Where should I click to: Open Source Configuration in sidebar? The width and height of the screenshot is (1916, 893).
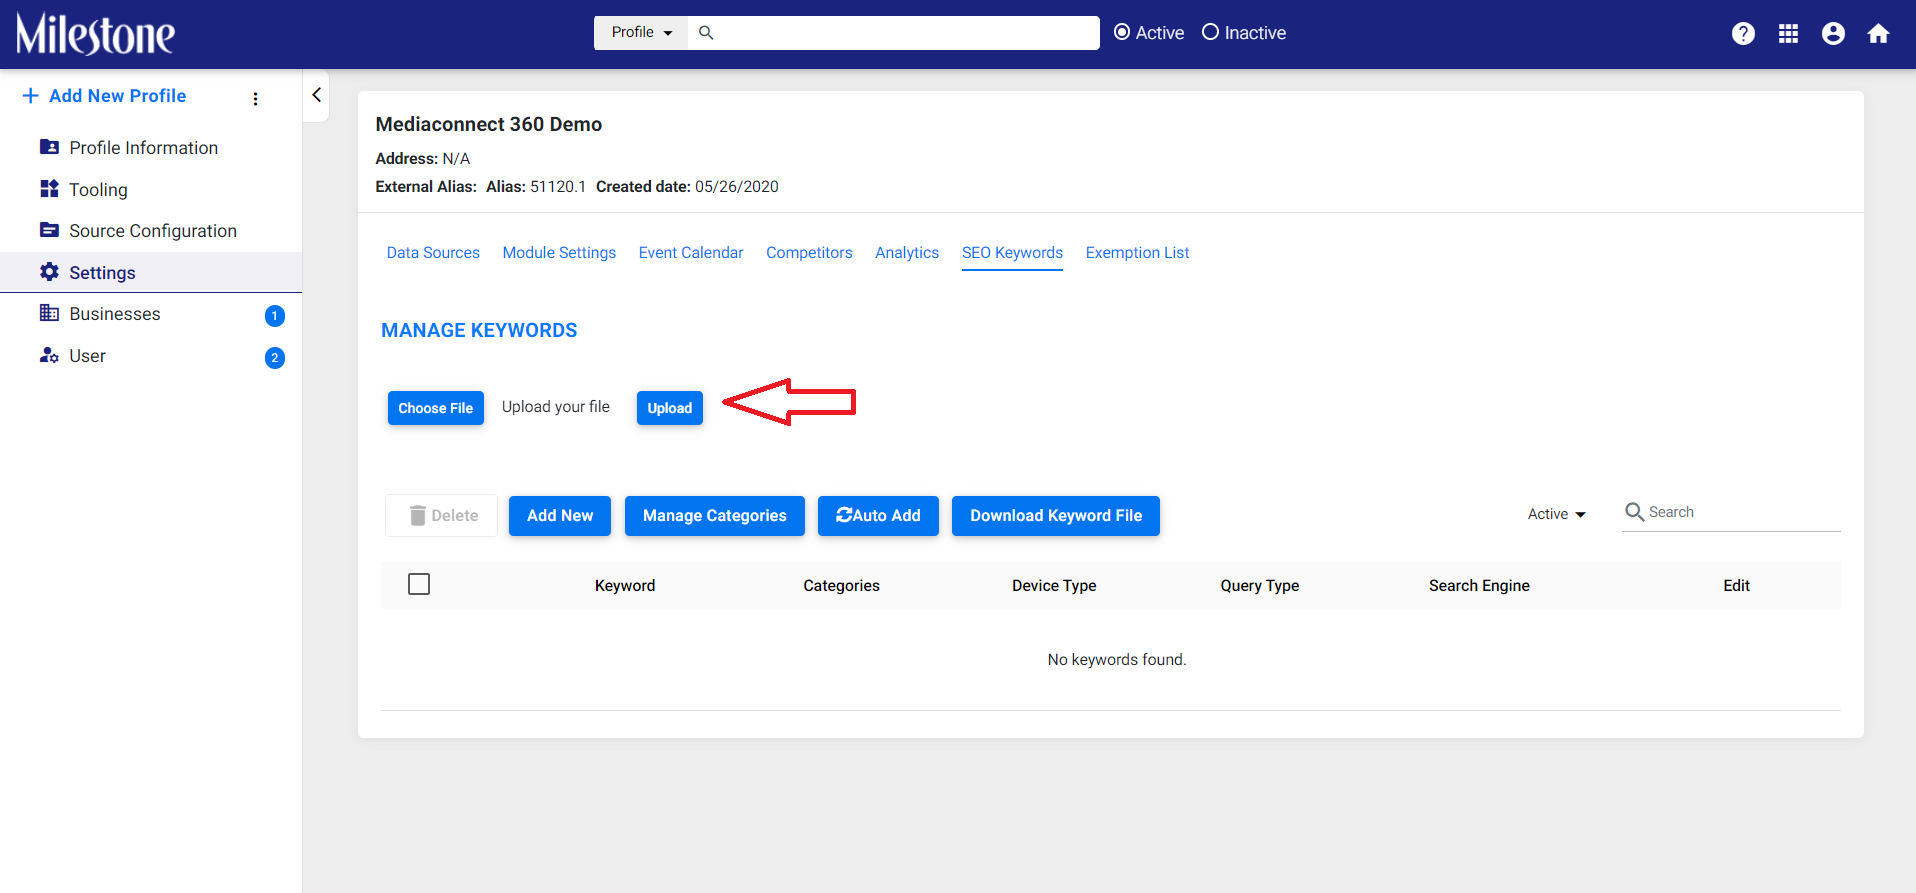151,231
